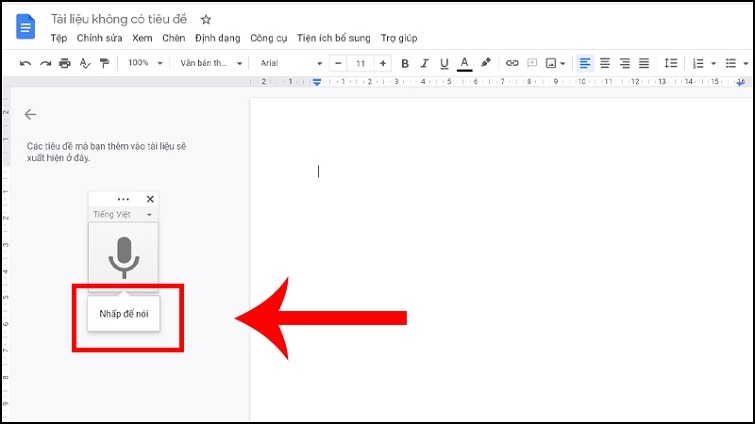Star this untitled document
Image resolution: width=755 pixels, height=424 pixels.
(206, 19)
